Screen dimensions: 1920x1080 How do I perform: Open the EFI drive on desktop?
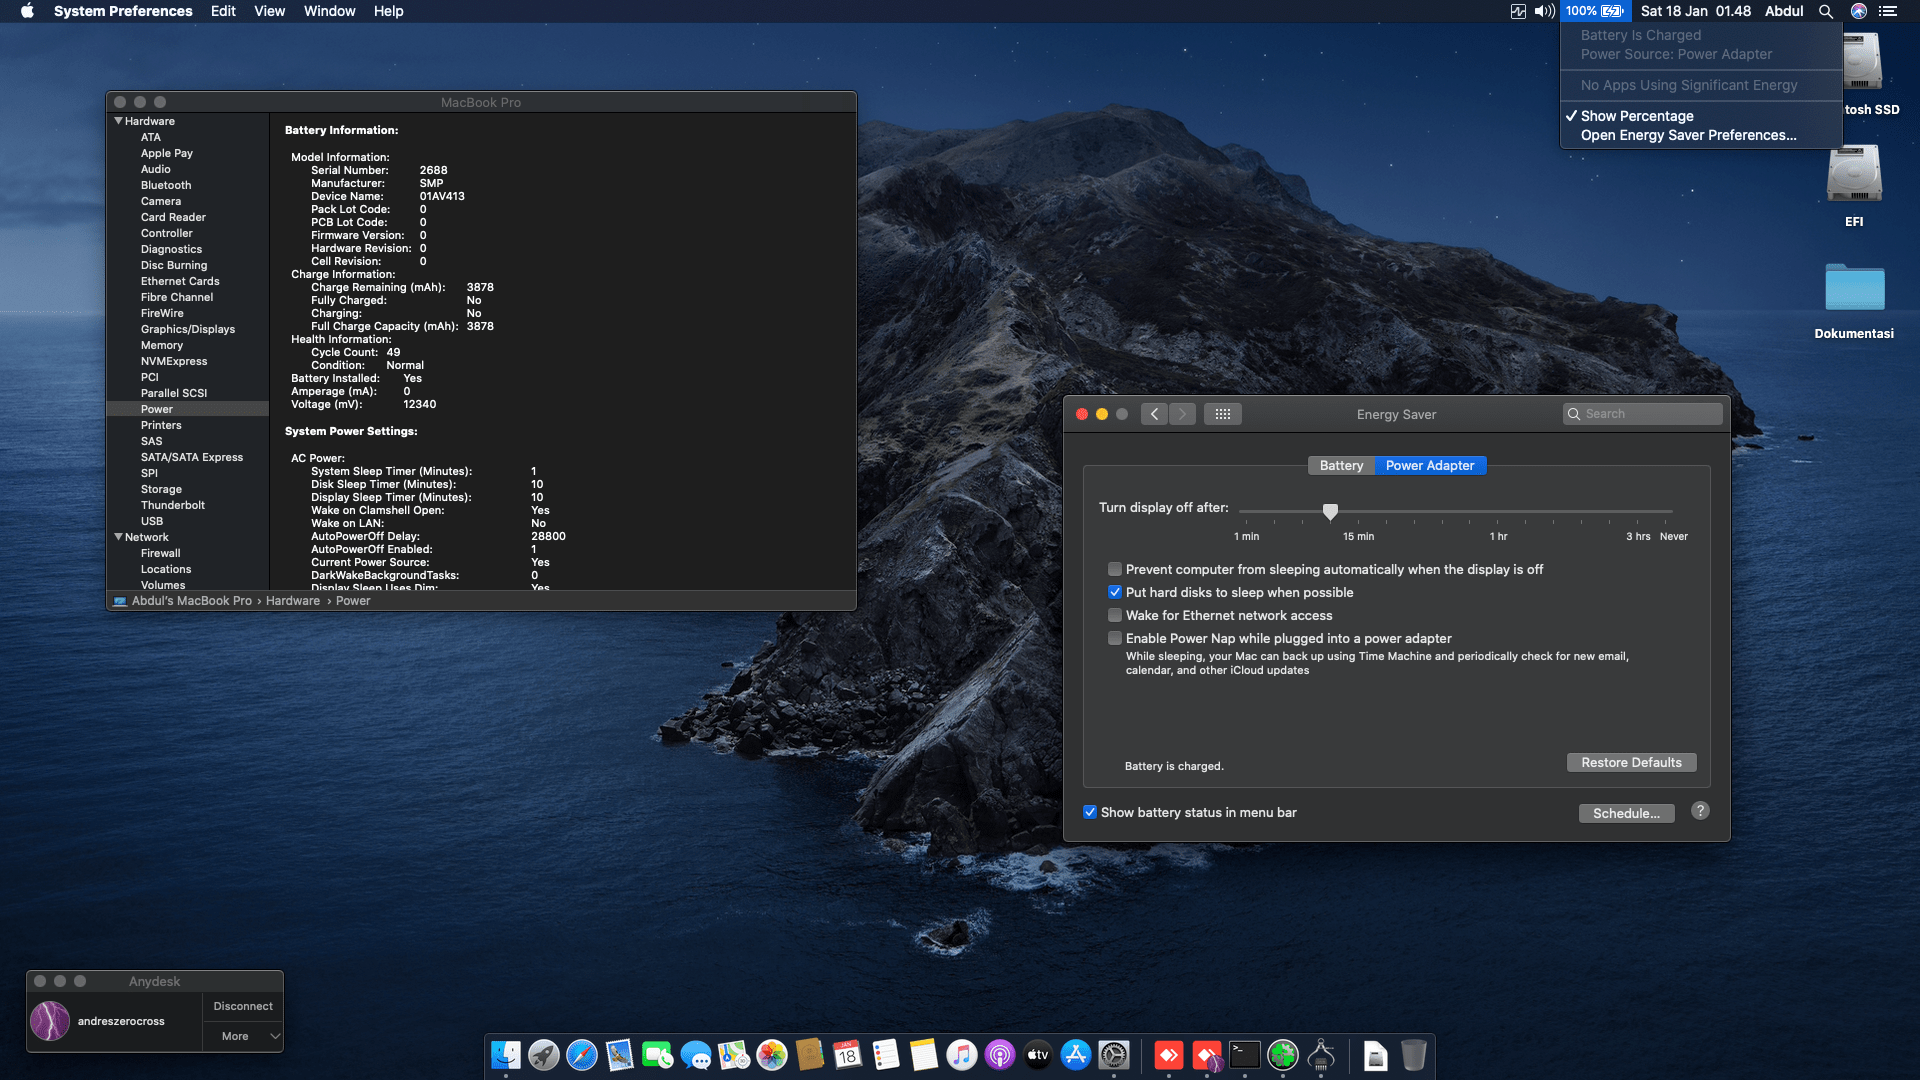point(1855,186)
